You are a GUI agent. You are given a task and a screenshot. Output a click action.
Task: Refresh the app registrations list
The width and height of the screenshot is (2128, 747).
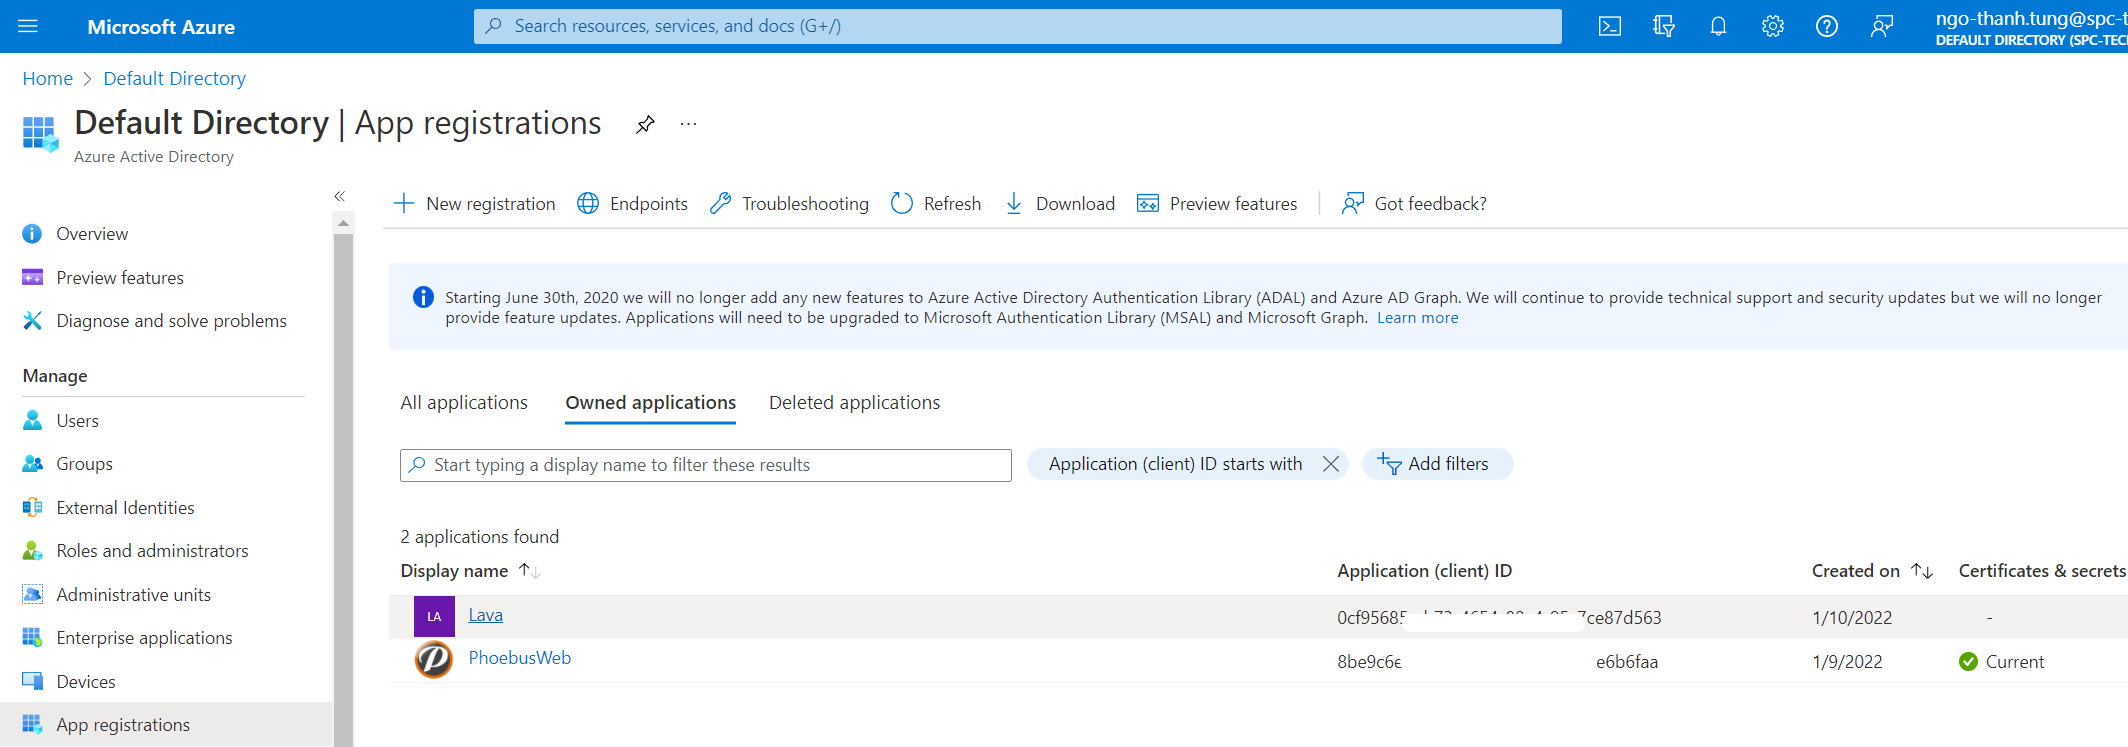935,204
